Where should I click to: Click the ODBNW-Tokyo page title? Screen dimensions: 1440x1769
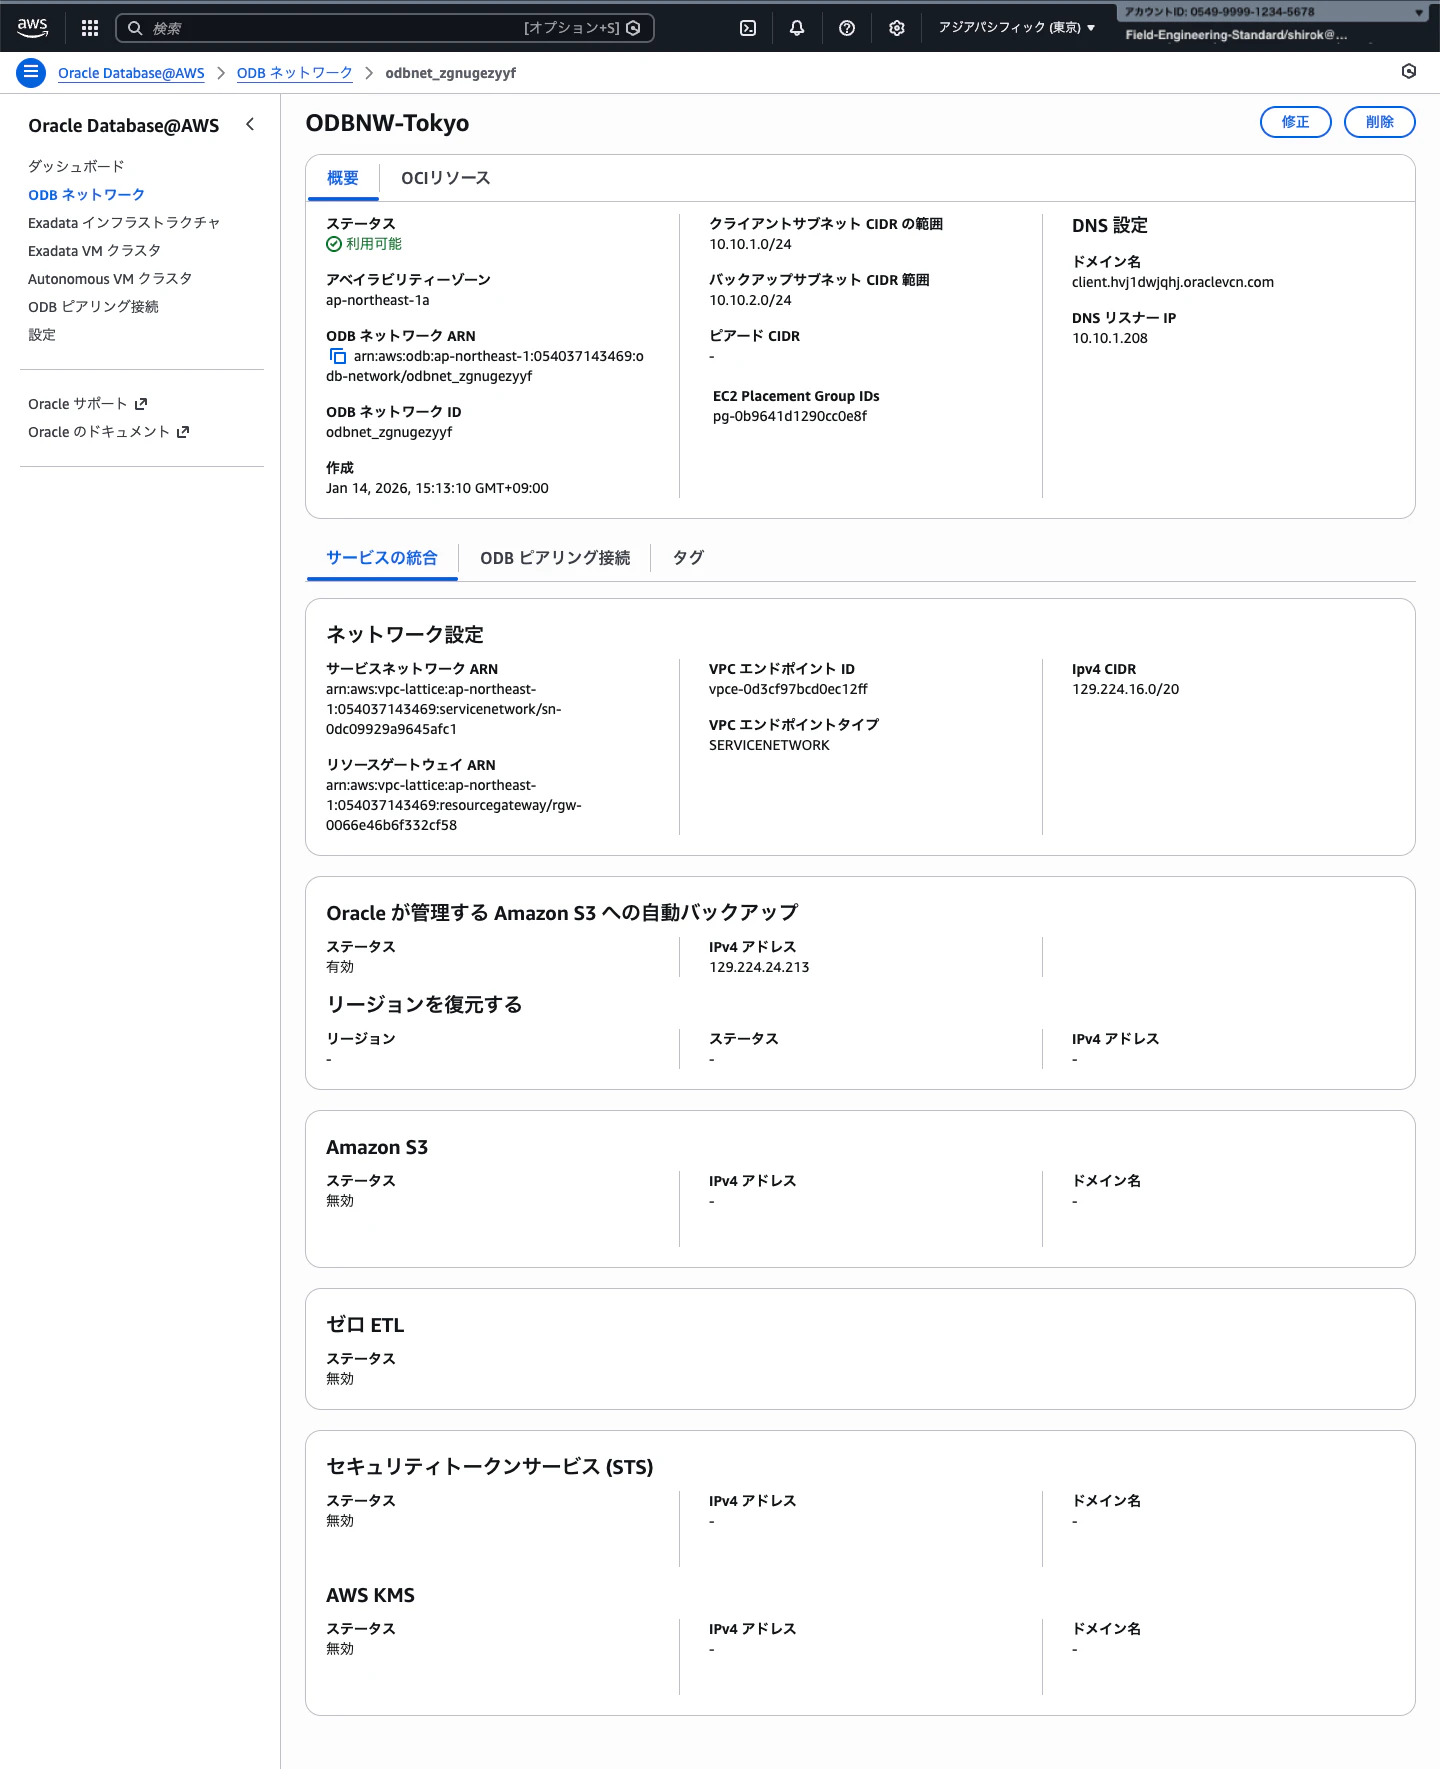[387, 123]
